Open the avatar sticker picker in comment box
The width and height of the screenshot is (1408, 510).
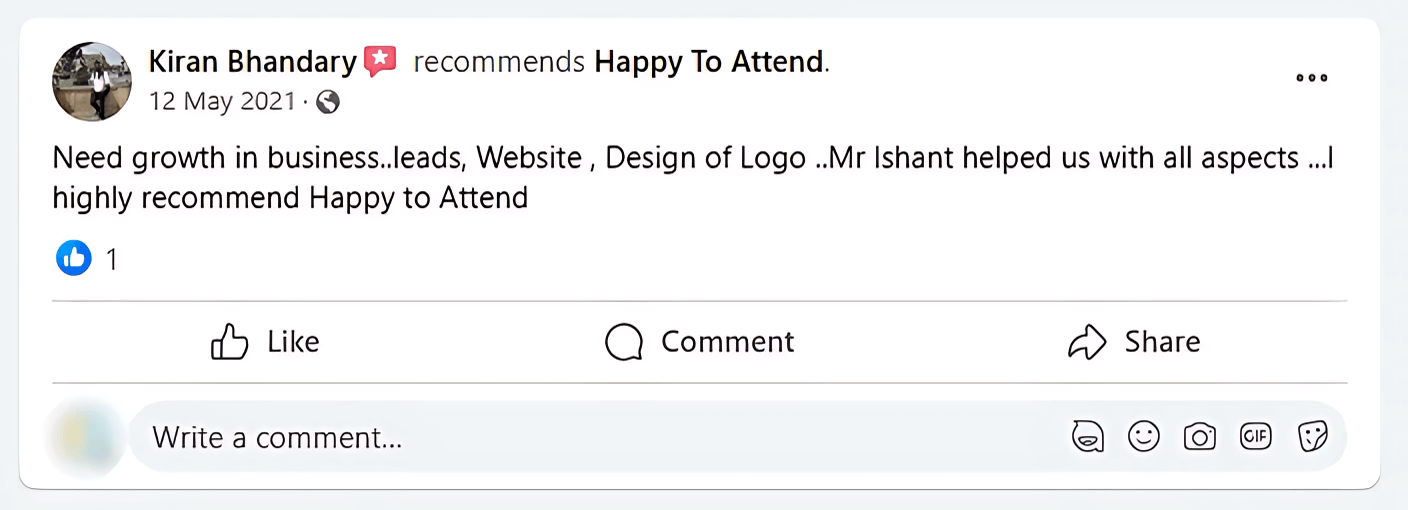1088,437
